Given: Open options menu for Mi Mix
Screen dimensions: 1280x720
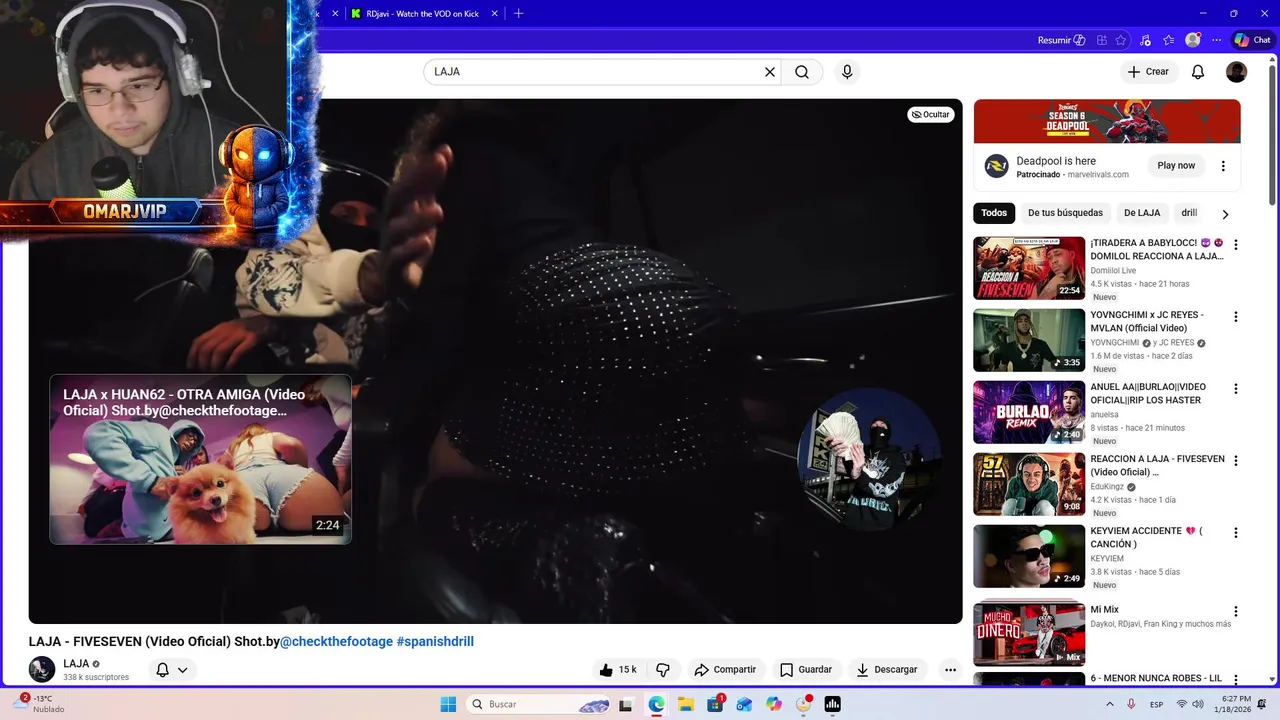Looking at the screenshot, I should (1235, 611).
